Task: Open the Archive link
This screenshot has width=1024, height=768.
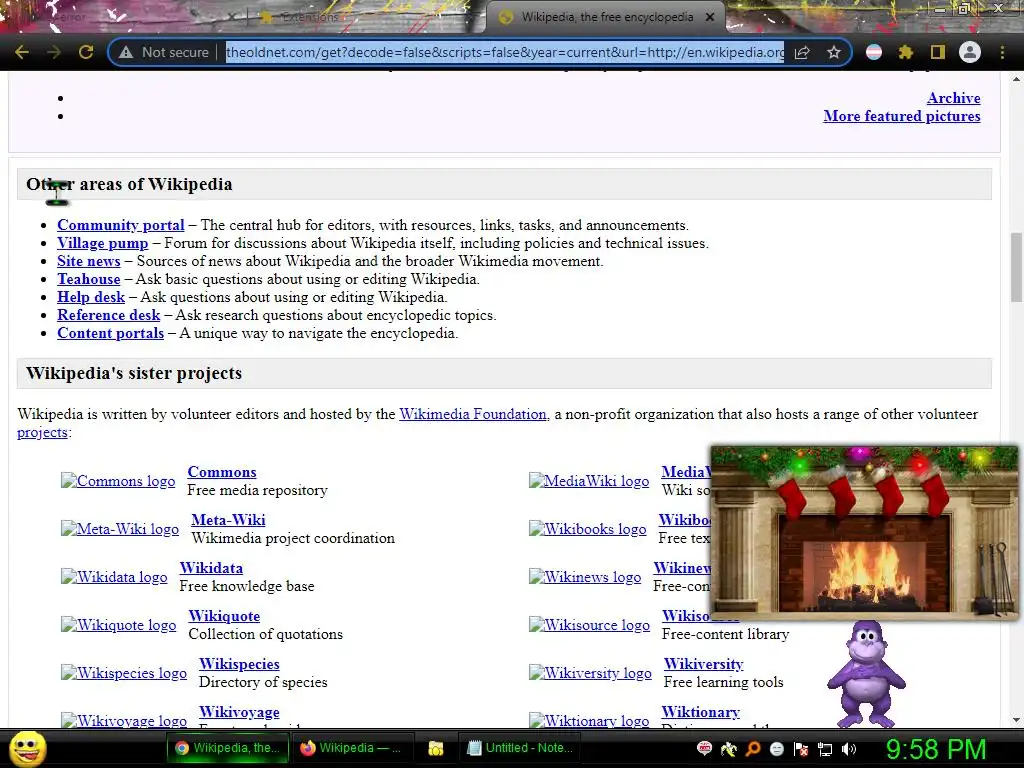Action: click(953, 98)
